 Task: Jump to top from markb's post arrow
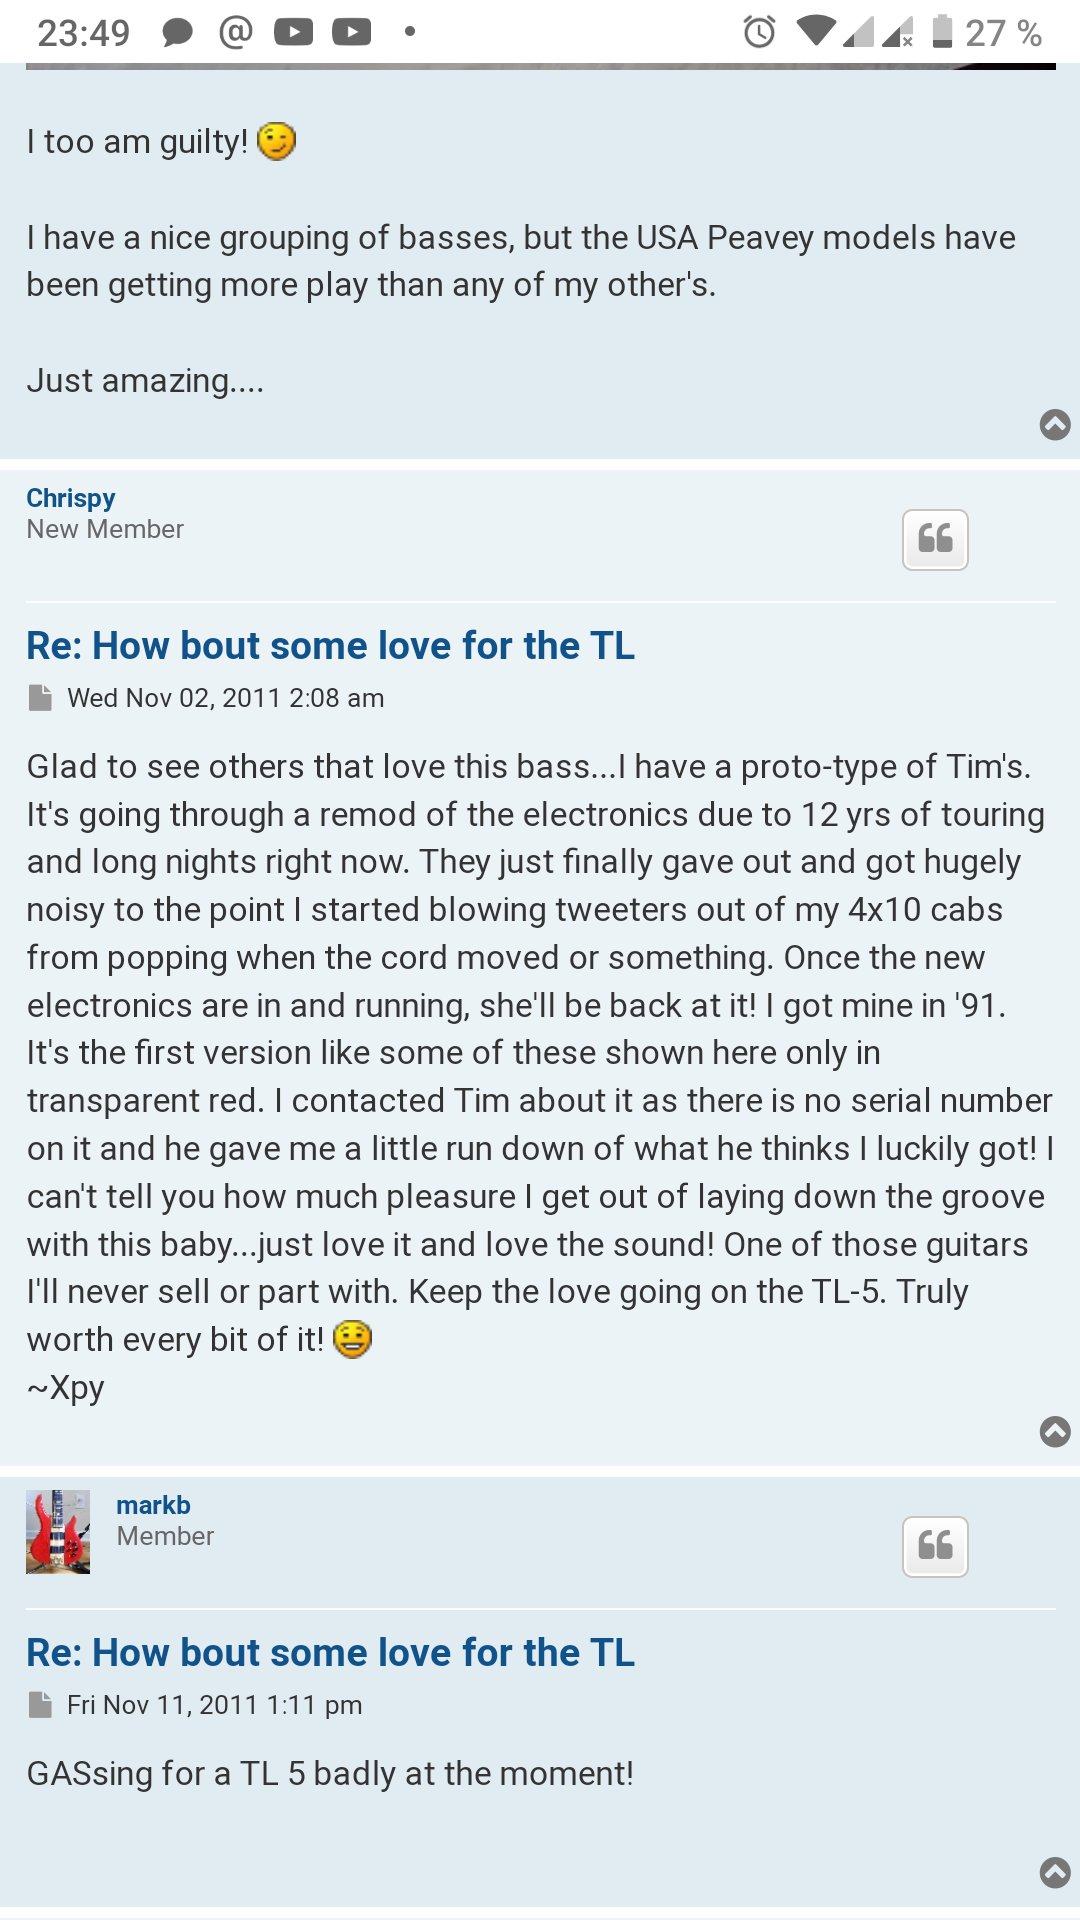(x=1055, y=1872)
